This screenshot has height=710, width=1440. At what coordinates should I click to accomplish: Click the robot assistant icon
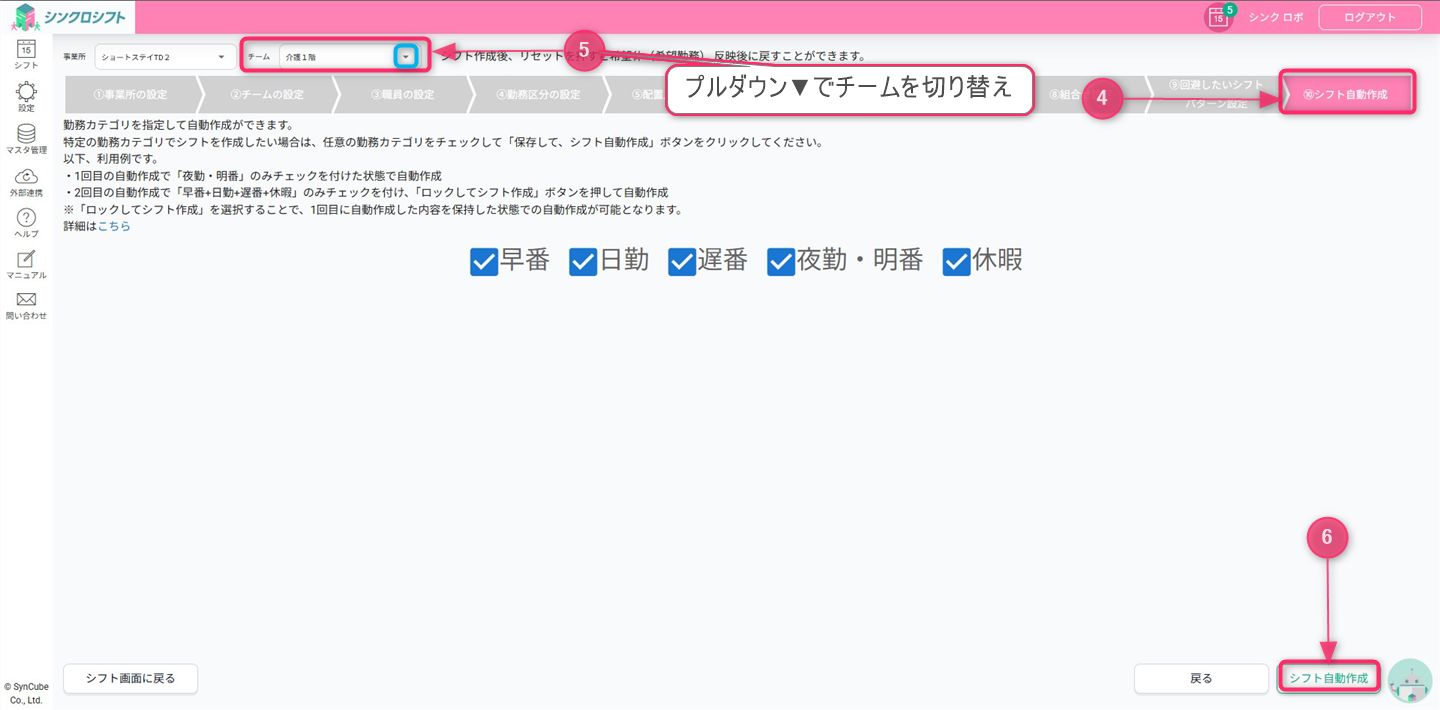tap(1410, 680)
